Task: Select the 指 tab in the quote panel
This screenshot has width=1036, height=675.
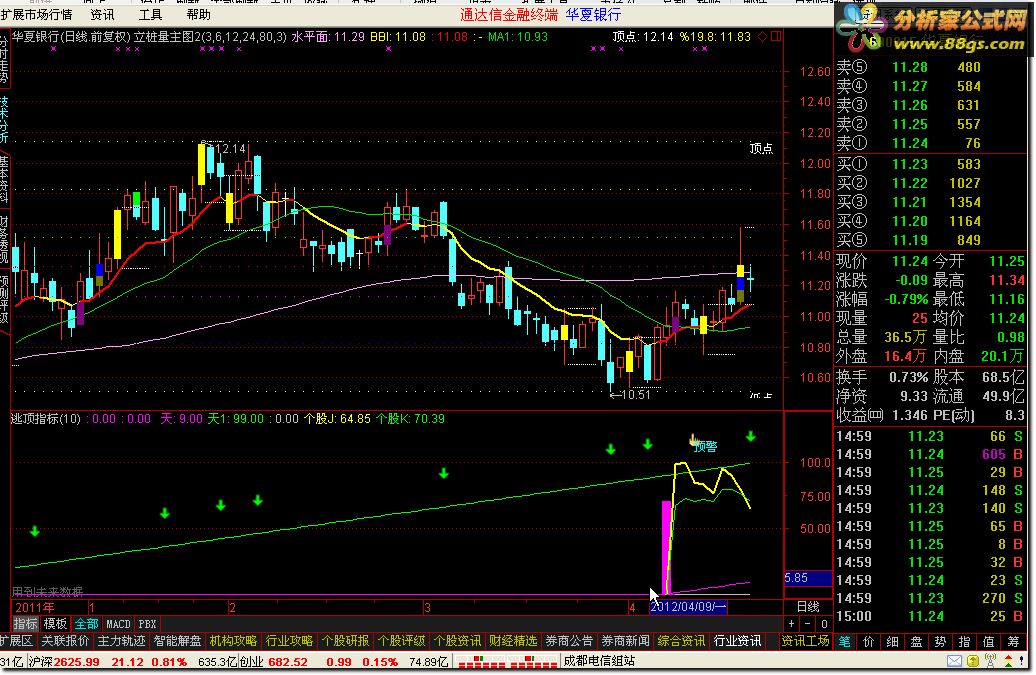Action: [x=965, y=641]
